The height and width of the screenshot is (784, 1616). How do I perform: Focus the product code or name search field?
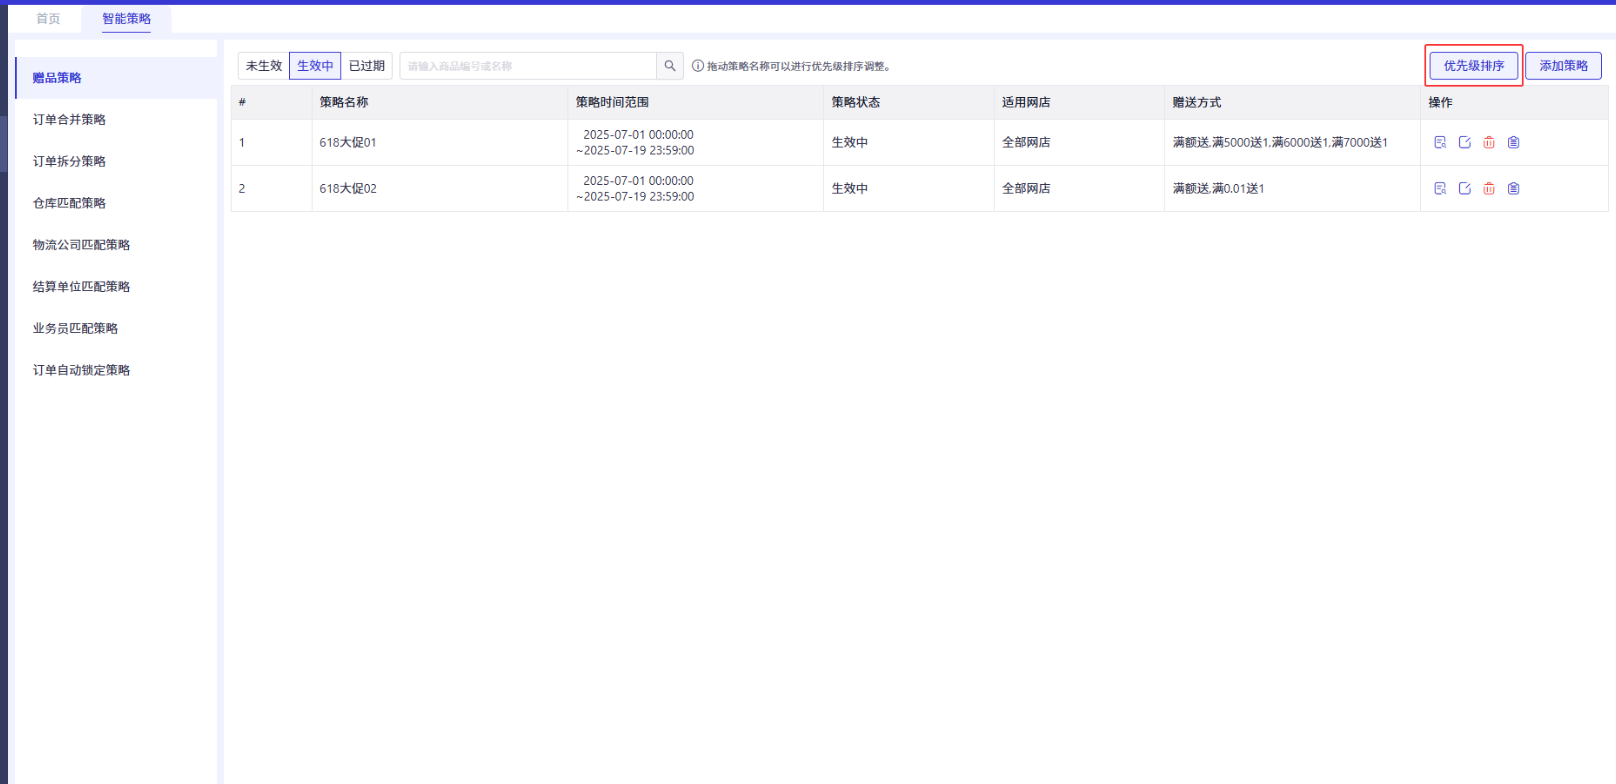[x=528, y=66]
